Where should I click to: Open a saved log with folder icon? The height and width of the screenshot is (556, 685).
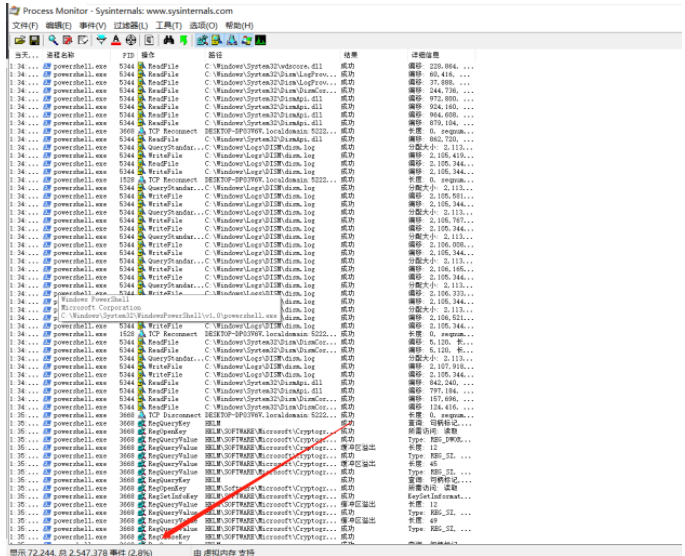pos(20,40)
